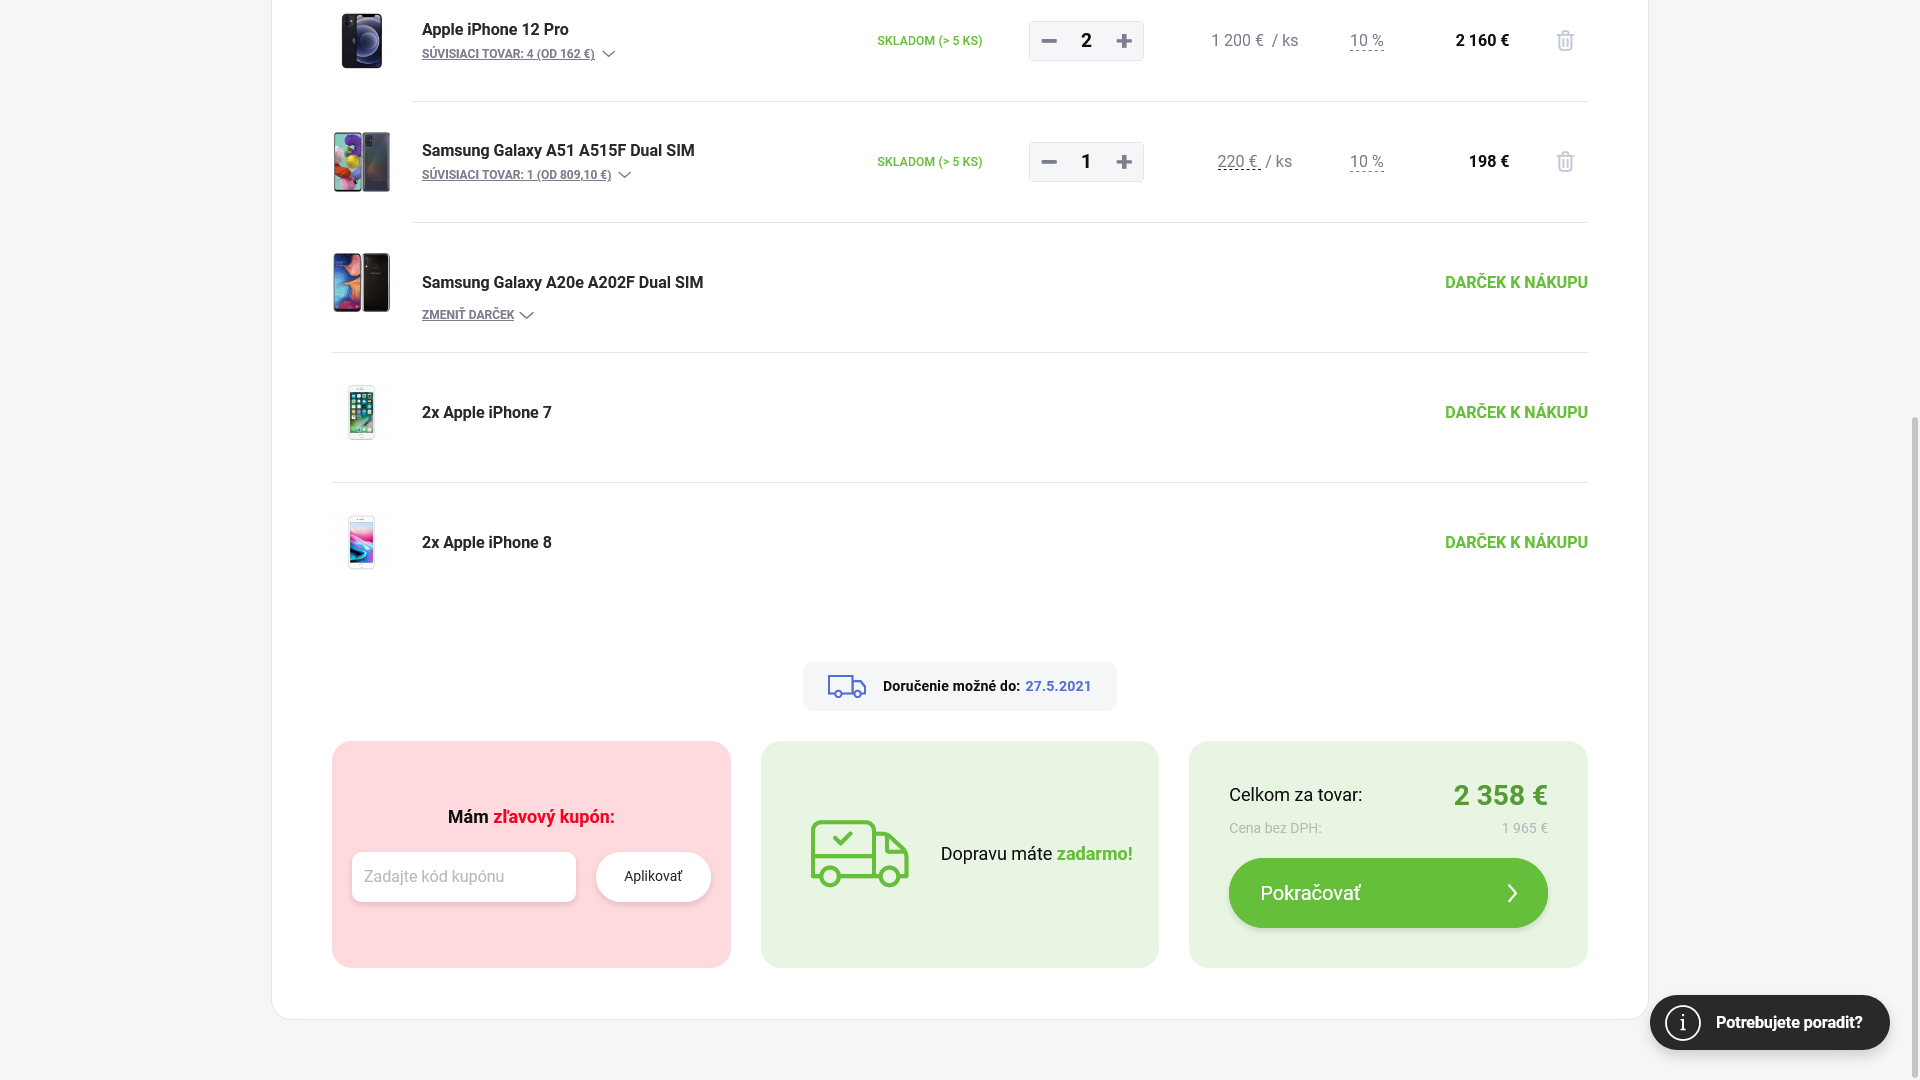This screenshot has height=1080, width=1920.
Task: Click 10 % discount for iPhone 12 Pro
Action: (x=1367, y=41)
